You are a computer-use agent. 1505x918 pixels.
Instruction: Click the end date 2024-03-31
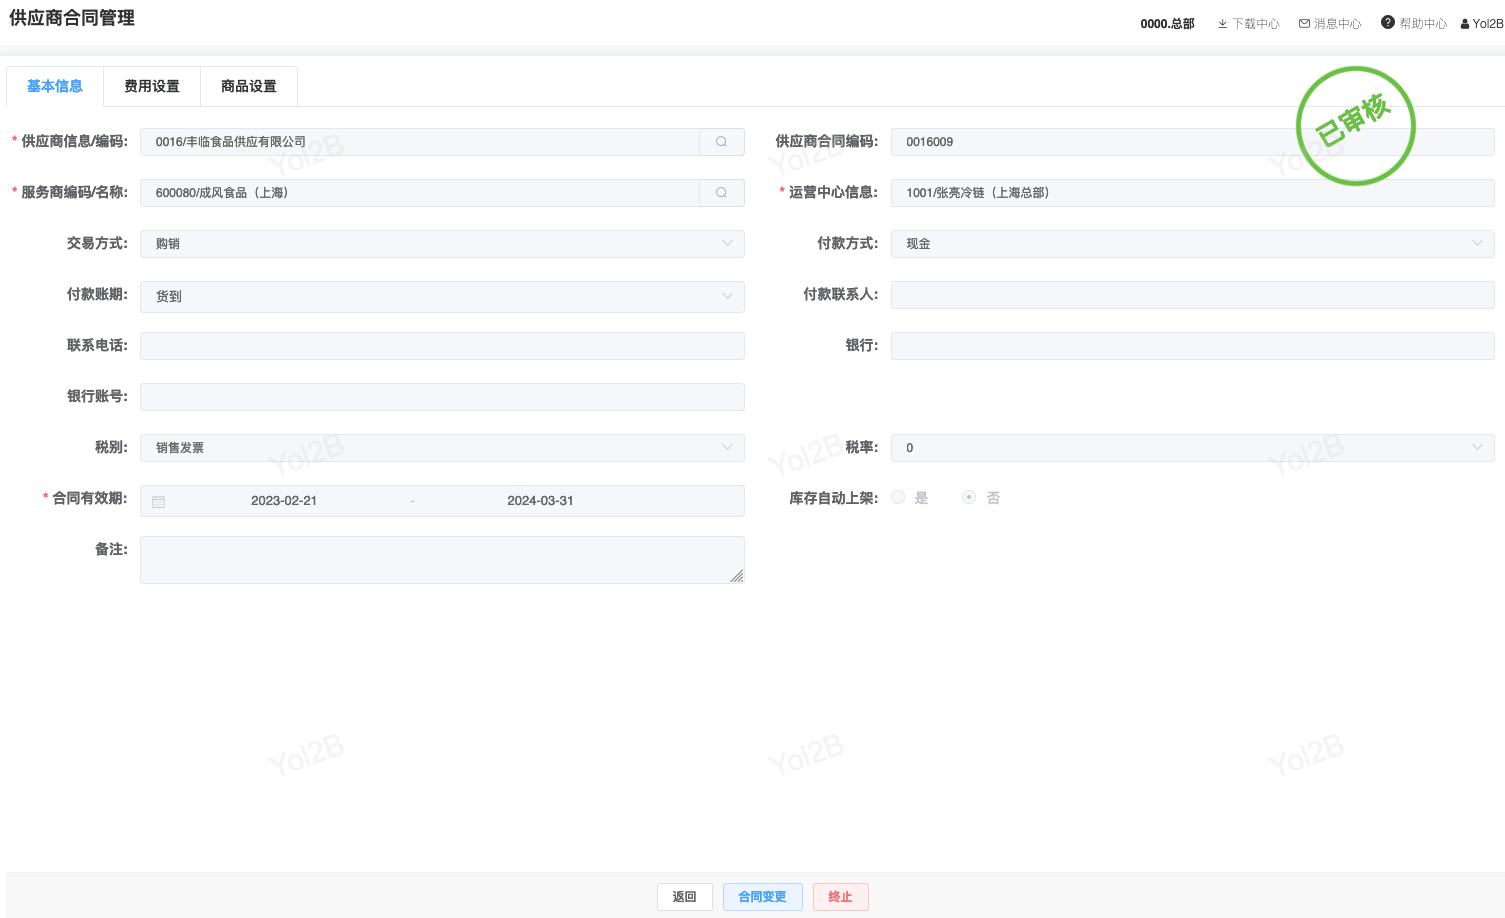click(540, 501)
